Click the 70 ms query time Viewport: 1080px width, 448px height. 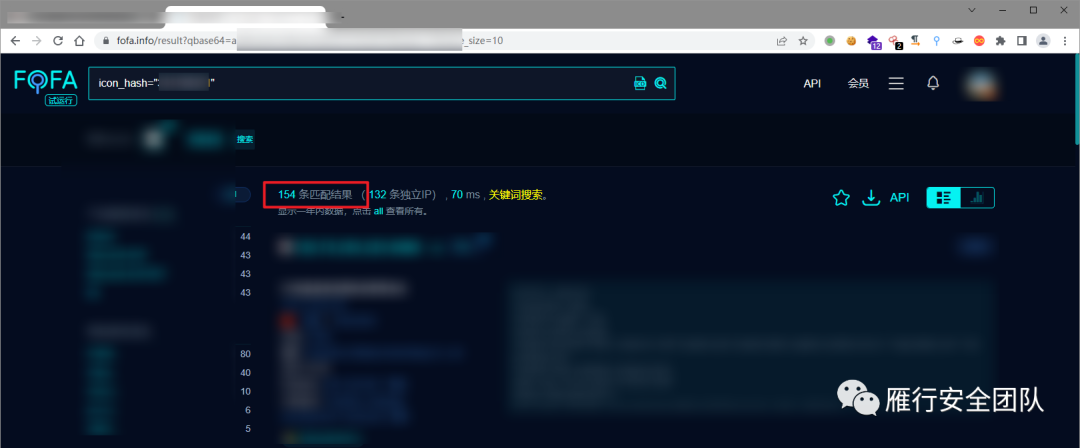click(x=466, y=195)
